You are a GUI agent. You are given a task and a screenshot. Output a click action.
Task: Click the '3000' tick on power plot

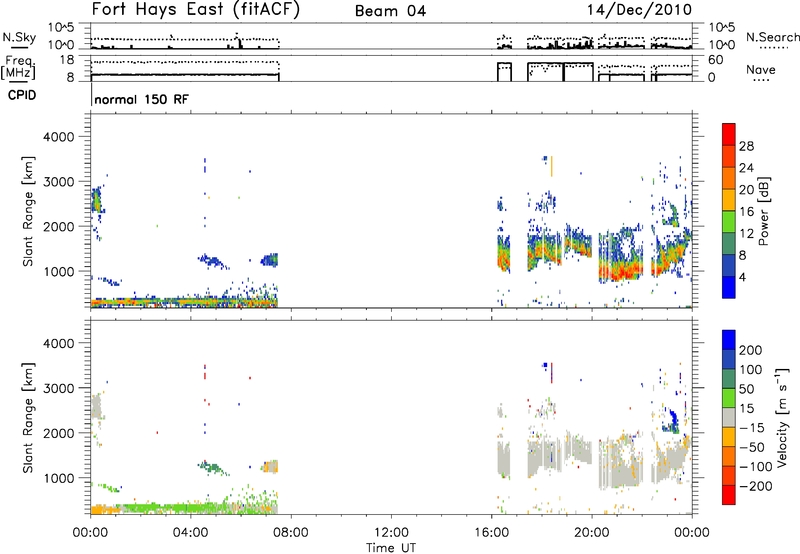[58, 182]
